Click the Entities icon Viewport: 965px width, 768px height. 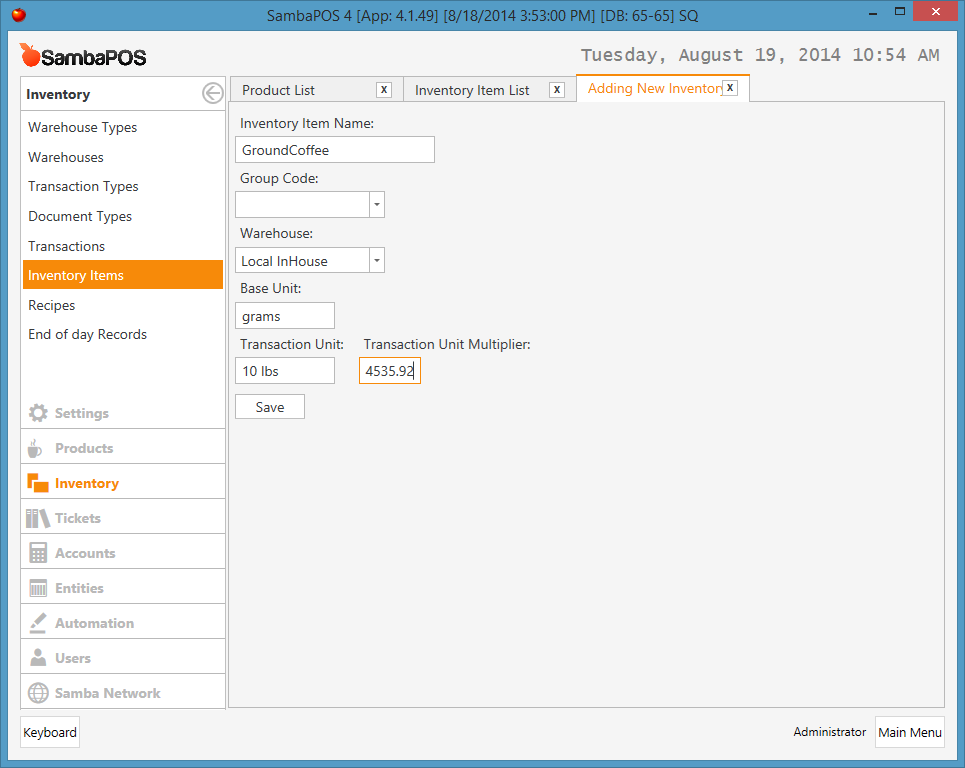click(38, 588)
